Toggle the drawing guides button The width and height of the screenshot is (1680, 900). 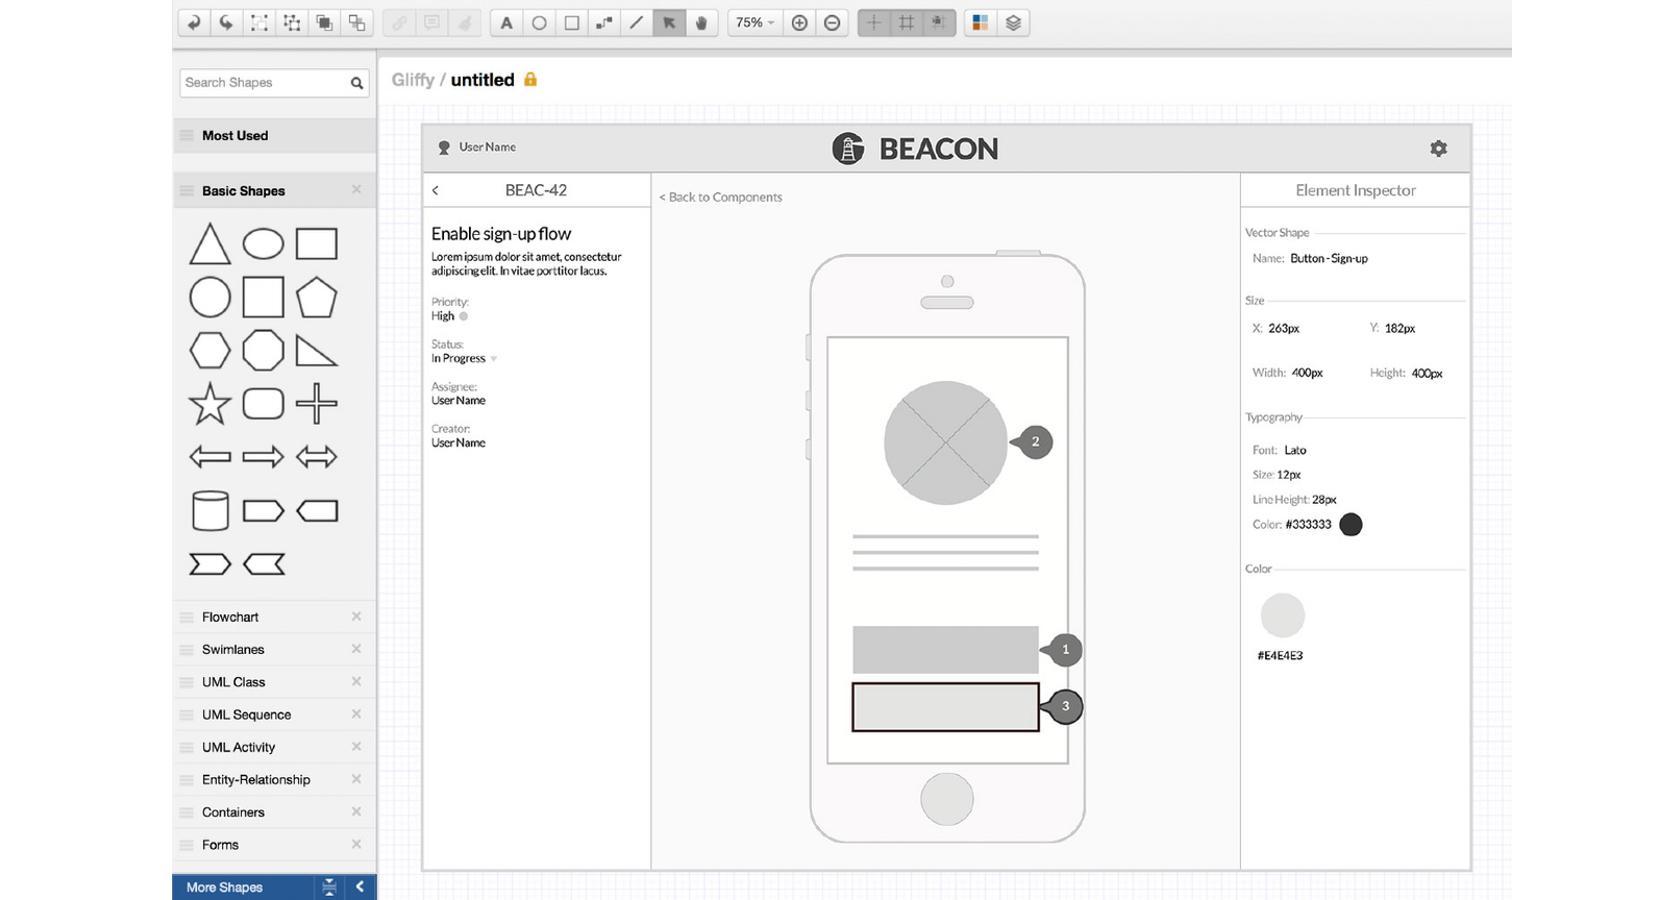coord(873,23)
